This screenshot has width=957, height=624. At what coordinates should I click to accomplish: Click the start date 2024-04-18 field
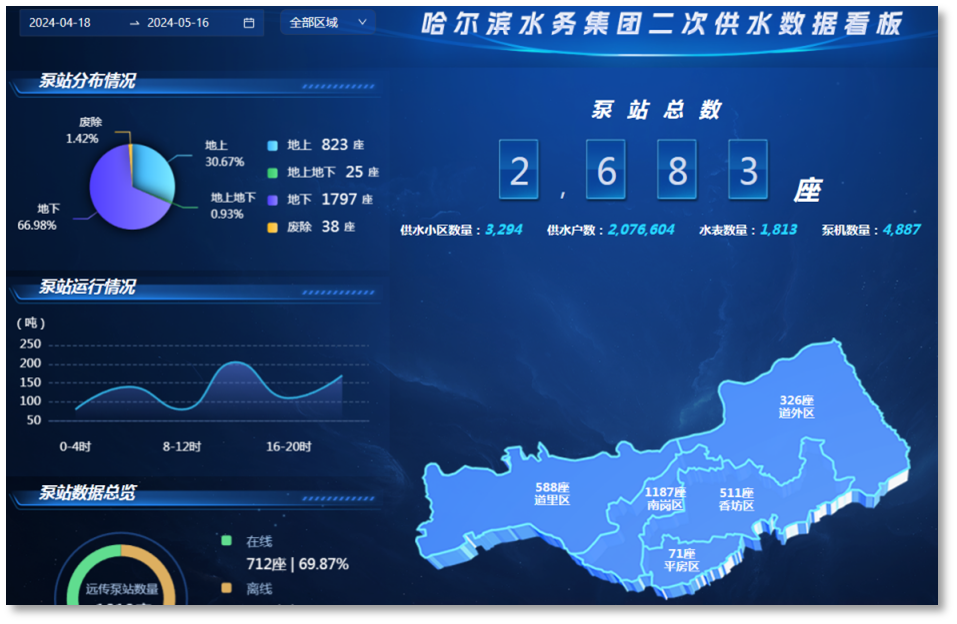[60, 23]
